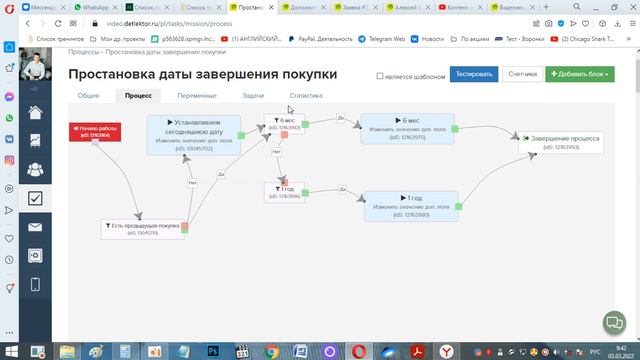Select 'Завершение процесса' block
This screenshot has width=640, height=360.
561,142
